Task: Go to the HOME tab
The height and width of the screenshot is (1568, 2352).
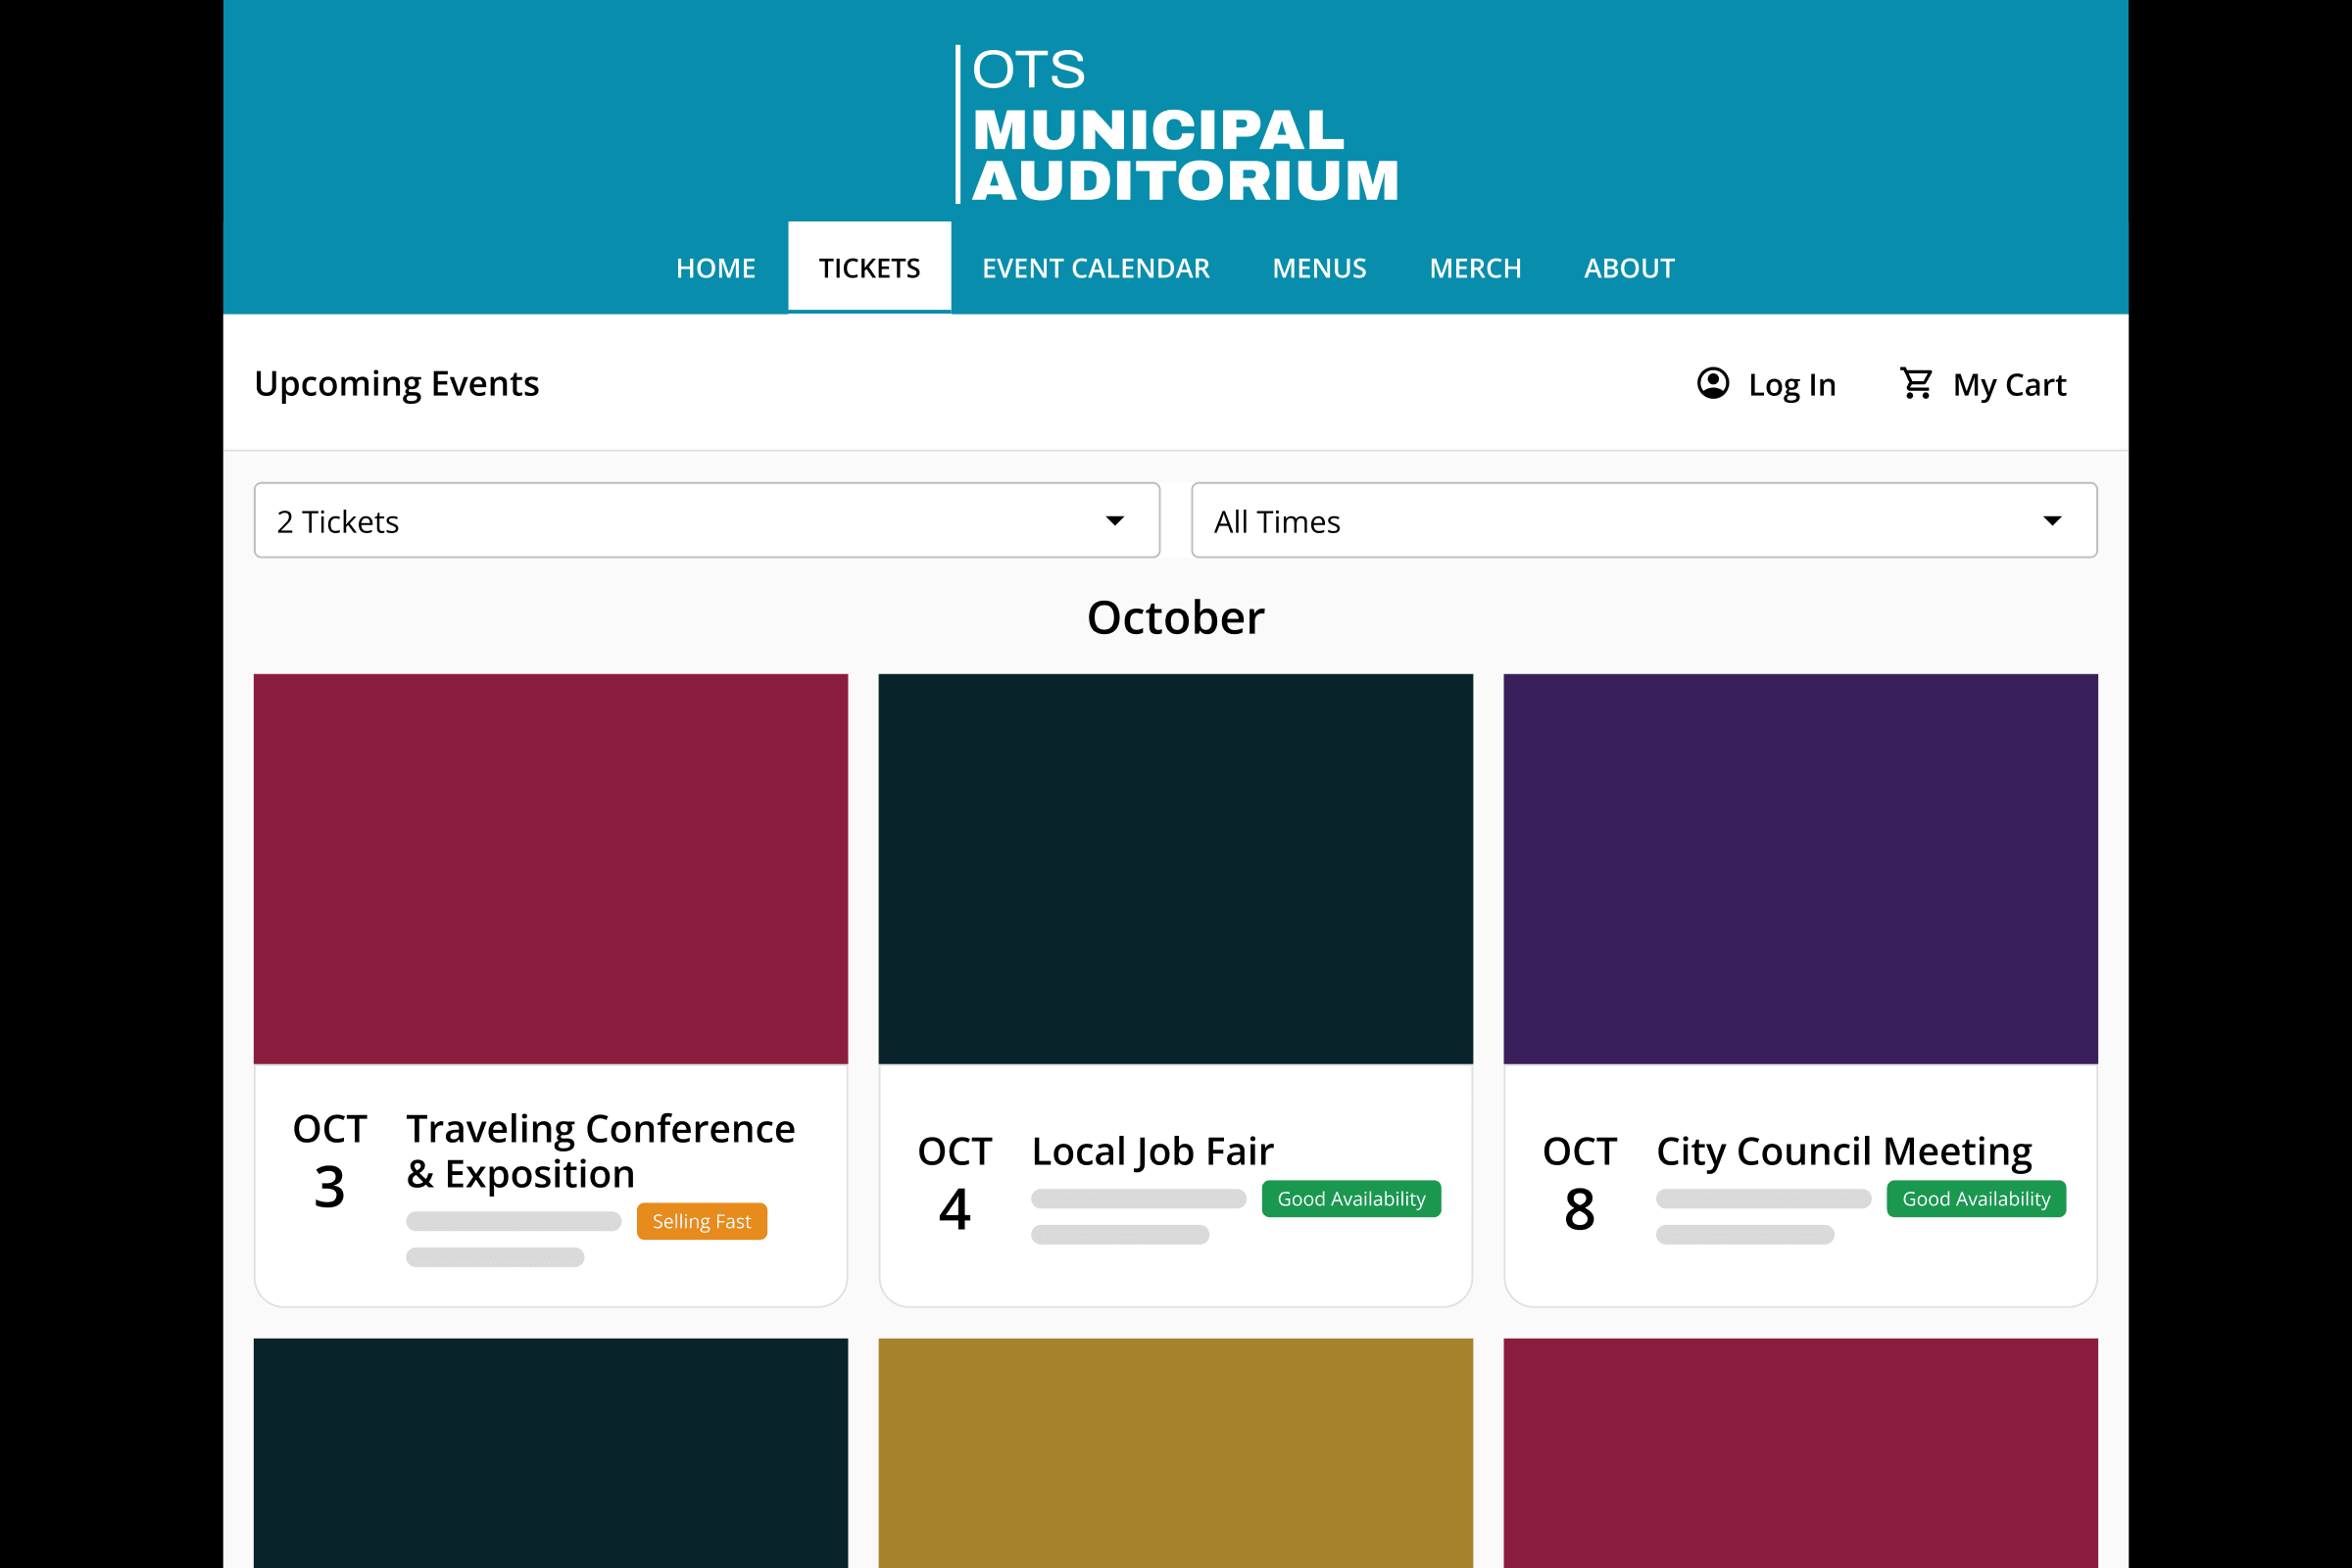Action: (716, 268)
